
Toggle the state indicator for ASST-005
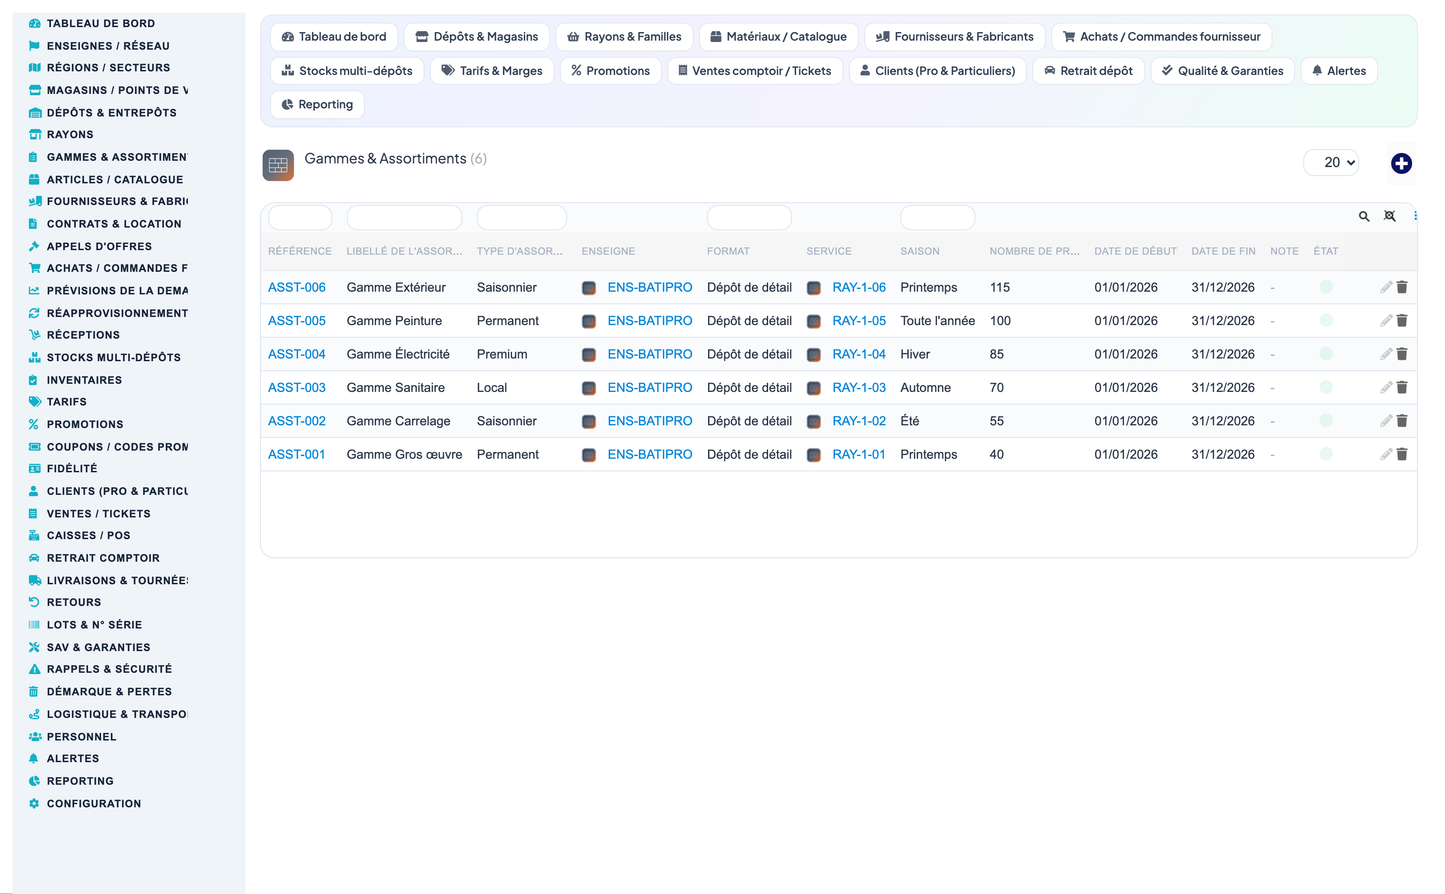click(1326, 321)
